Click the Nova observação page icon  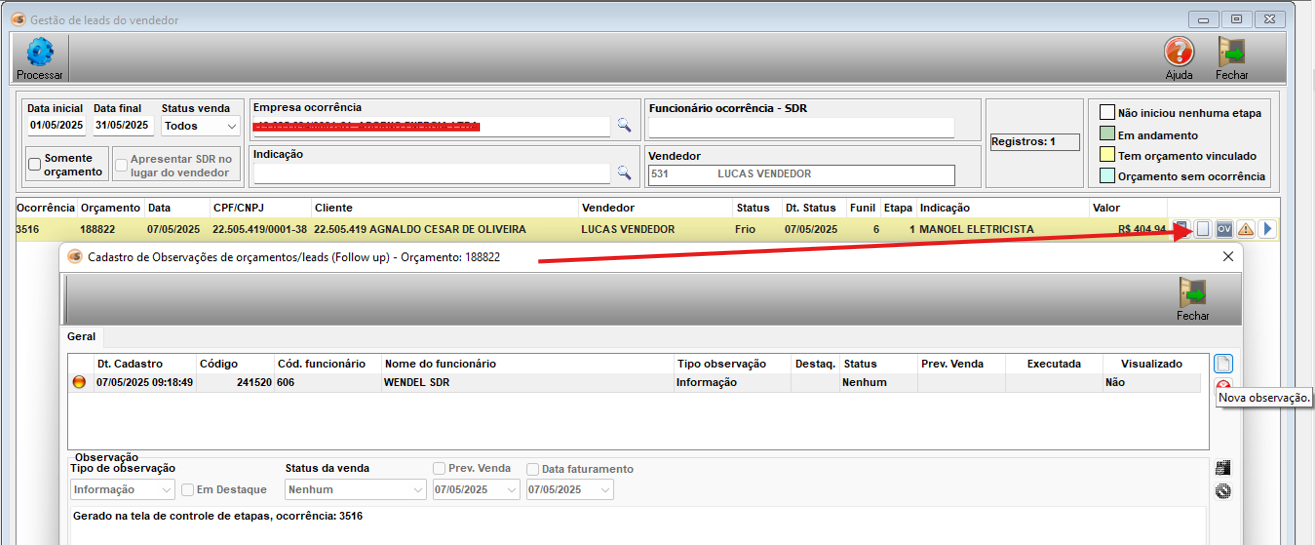click(x=1223, y=363)
